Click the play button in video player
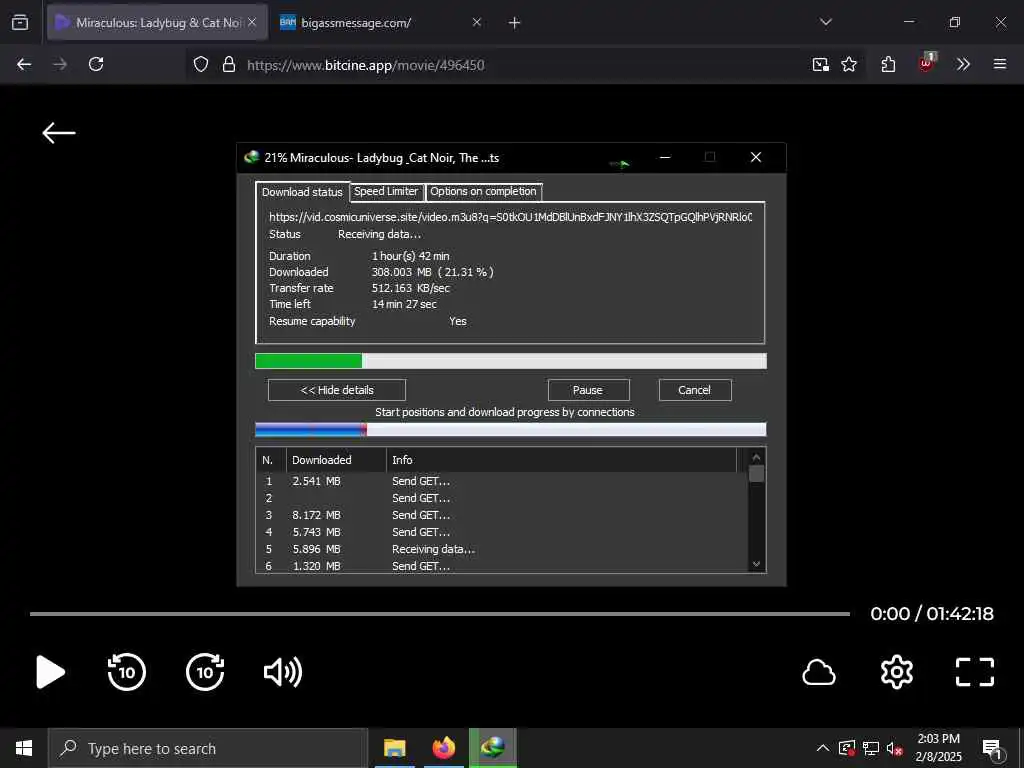The image size is (1024, 768). click(x=50, y=672)
